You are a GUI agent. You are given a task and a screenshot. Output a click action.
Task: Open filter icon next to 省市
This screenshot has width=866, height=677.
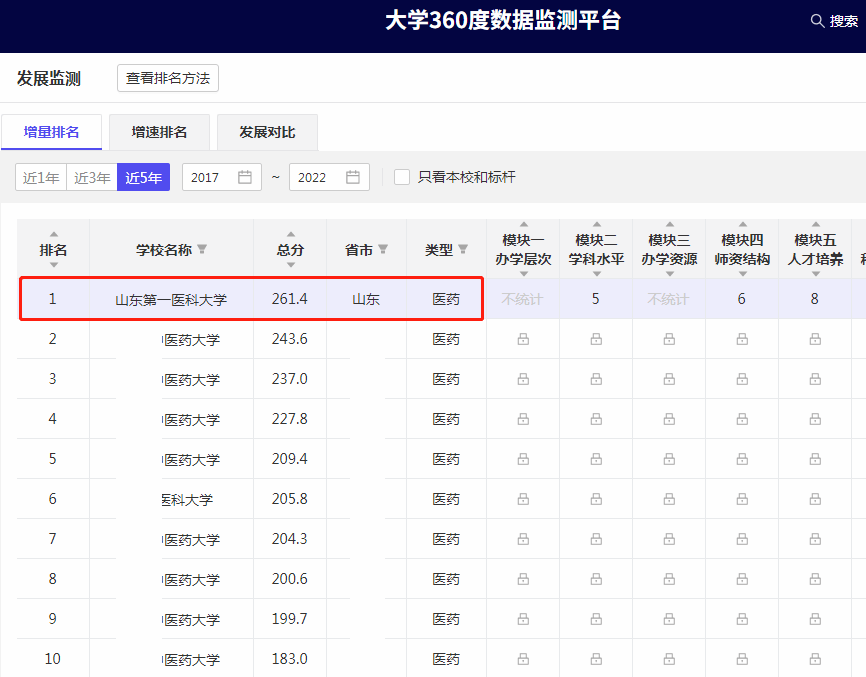coord(383,250)
